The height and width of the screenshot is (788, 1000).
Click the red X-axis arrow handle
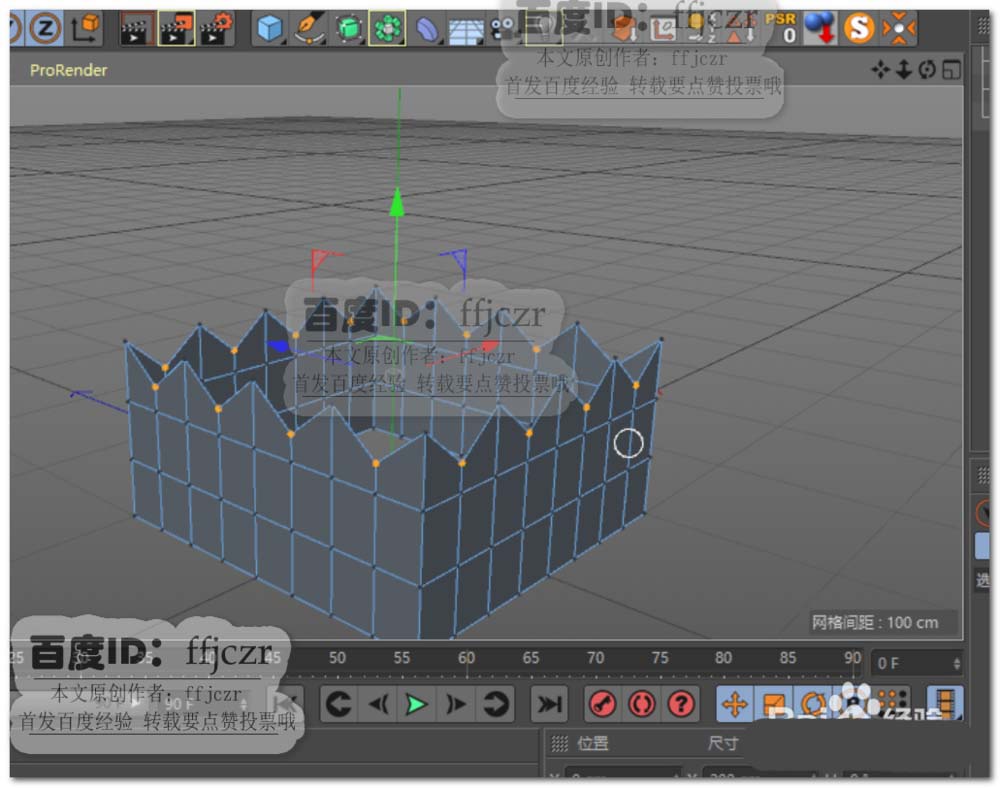pyautogui.click(x=489, y=347)
